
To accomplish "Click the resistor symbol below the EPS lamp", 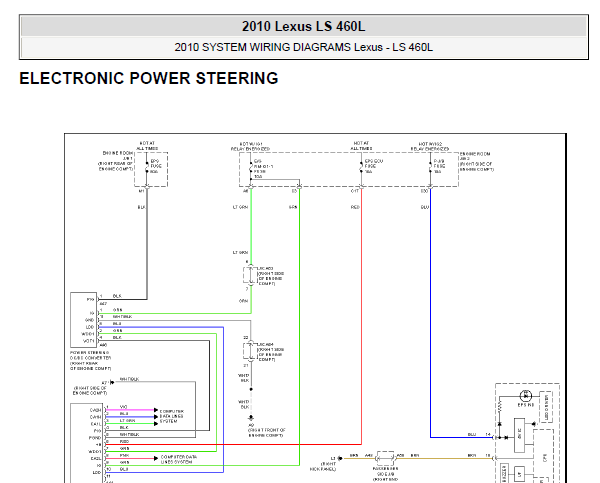I will 499,408.
